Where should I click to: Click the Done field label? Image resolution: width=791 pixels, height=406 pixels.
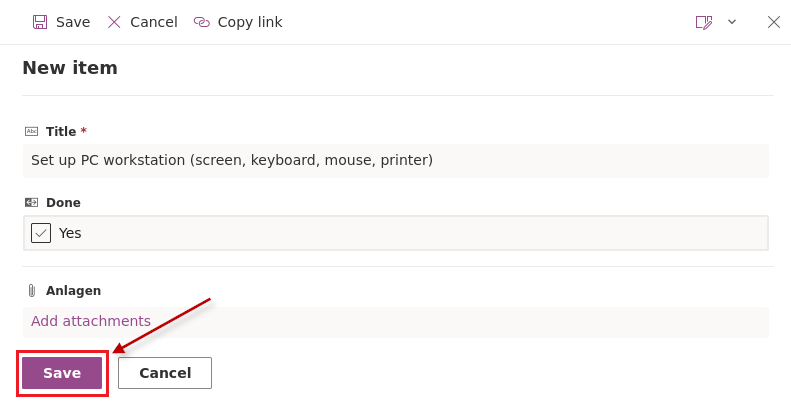(x=63, y=203)
